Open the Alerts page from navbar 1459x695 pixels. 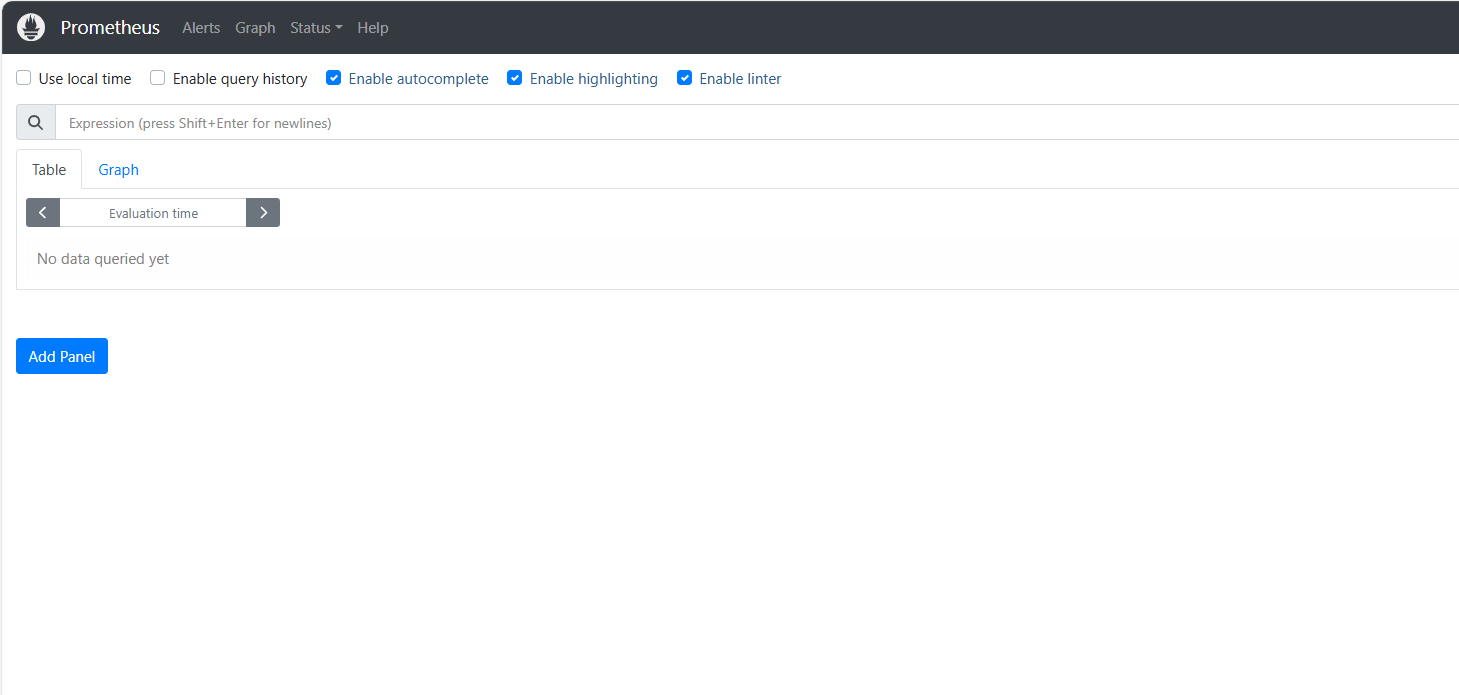[201, 28]
